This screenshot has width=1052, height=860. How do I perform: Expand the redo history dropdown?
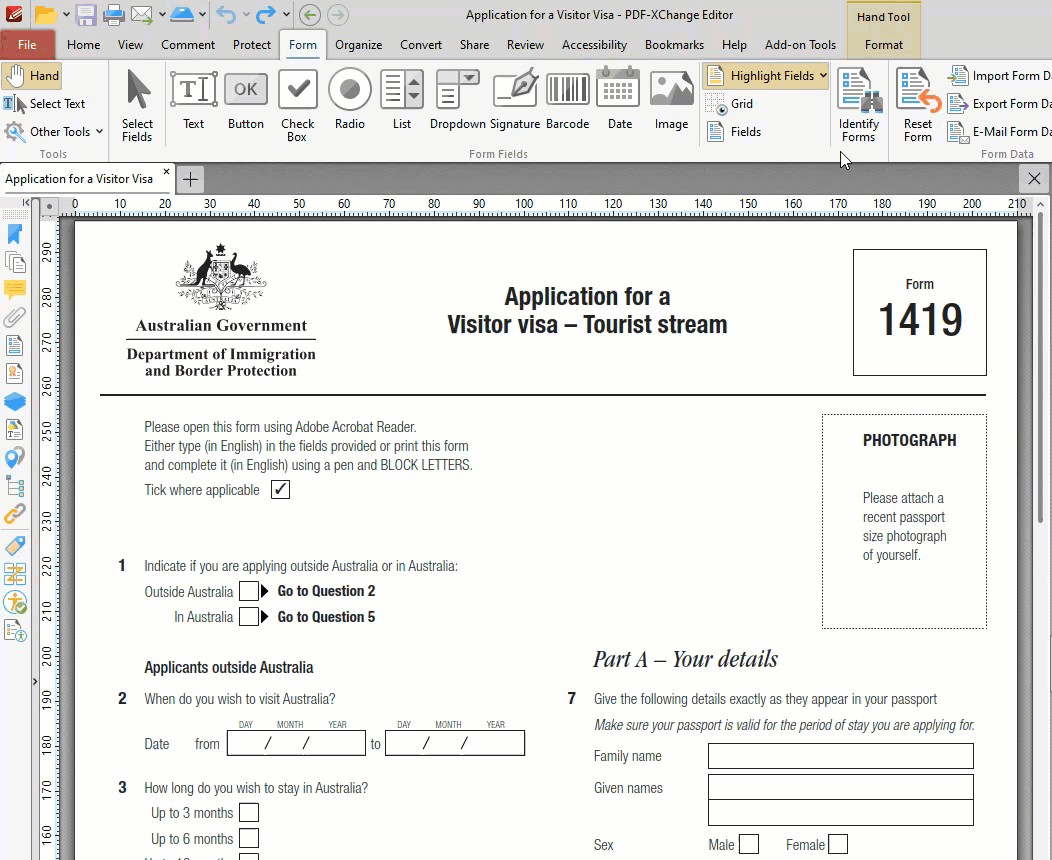(x=286, y=14)
